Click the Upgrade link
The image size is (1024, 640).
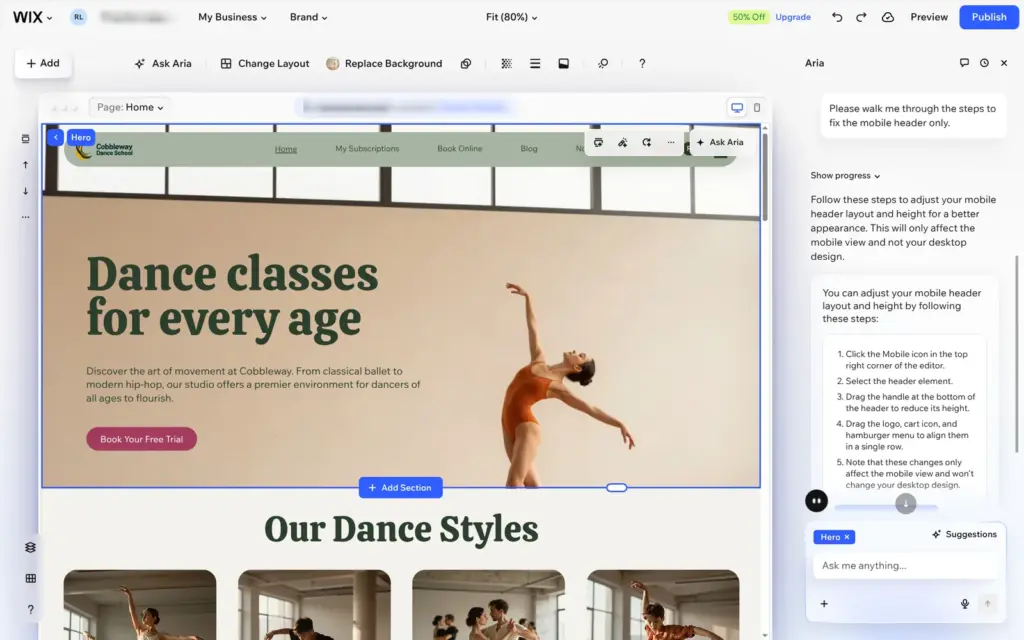[793, 18]
